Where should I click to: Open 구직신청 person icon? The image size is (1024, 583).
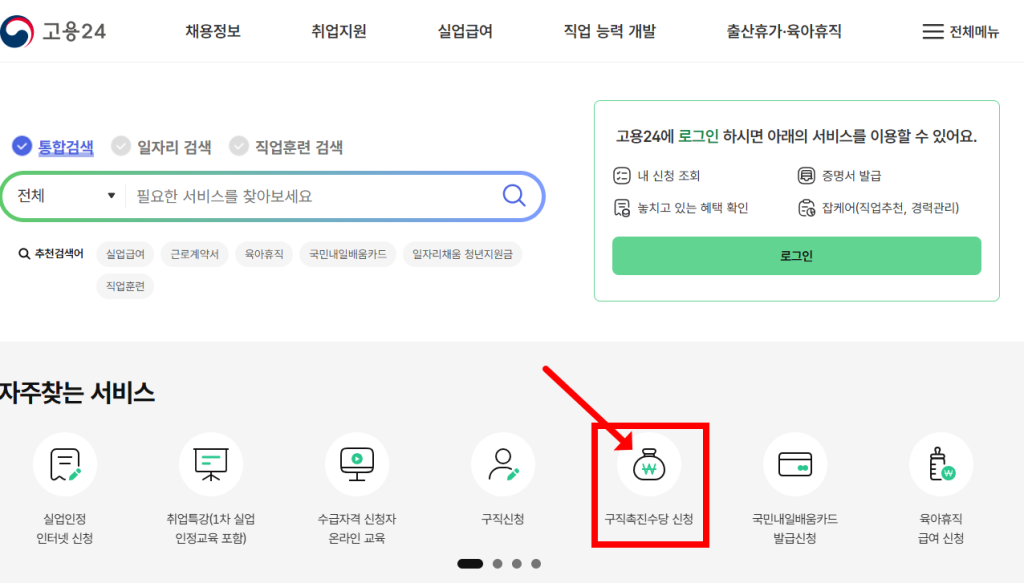503,465
